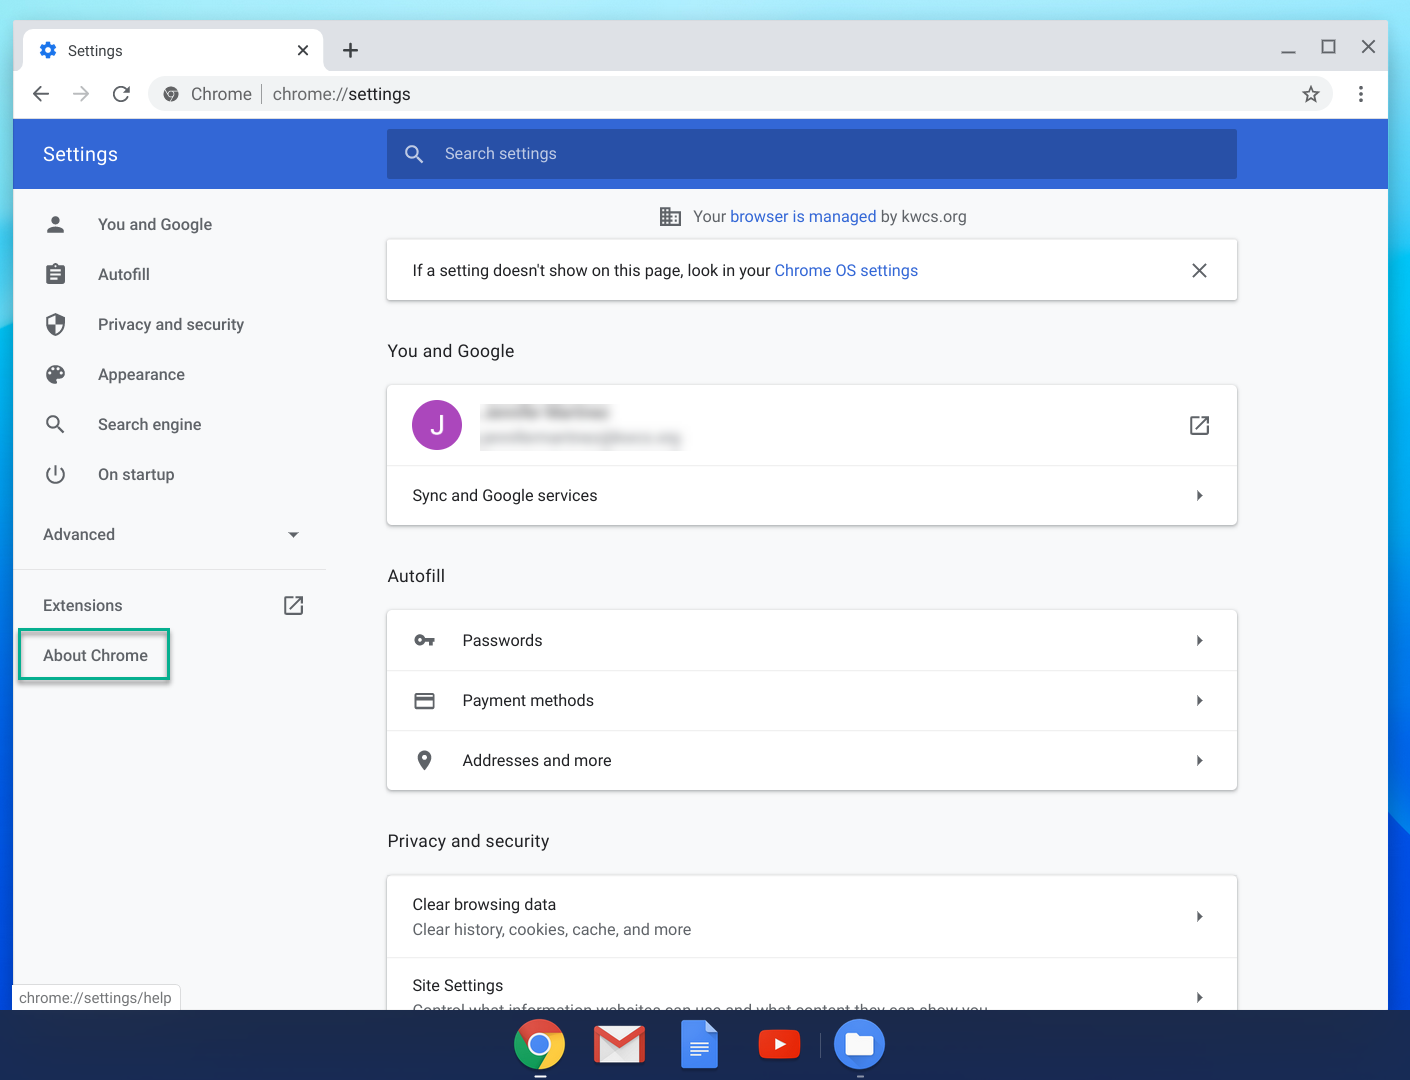Expand the Site Settings arrow
Image resolution: width=1410 pixels, height=1080 pixels.
[1199, 997]
